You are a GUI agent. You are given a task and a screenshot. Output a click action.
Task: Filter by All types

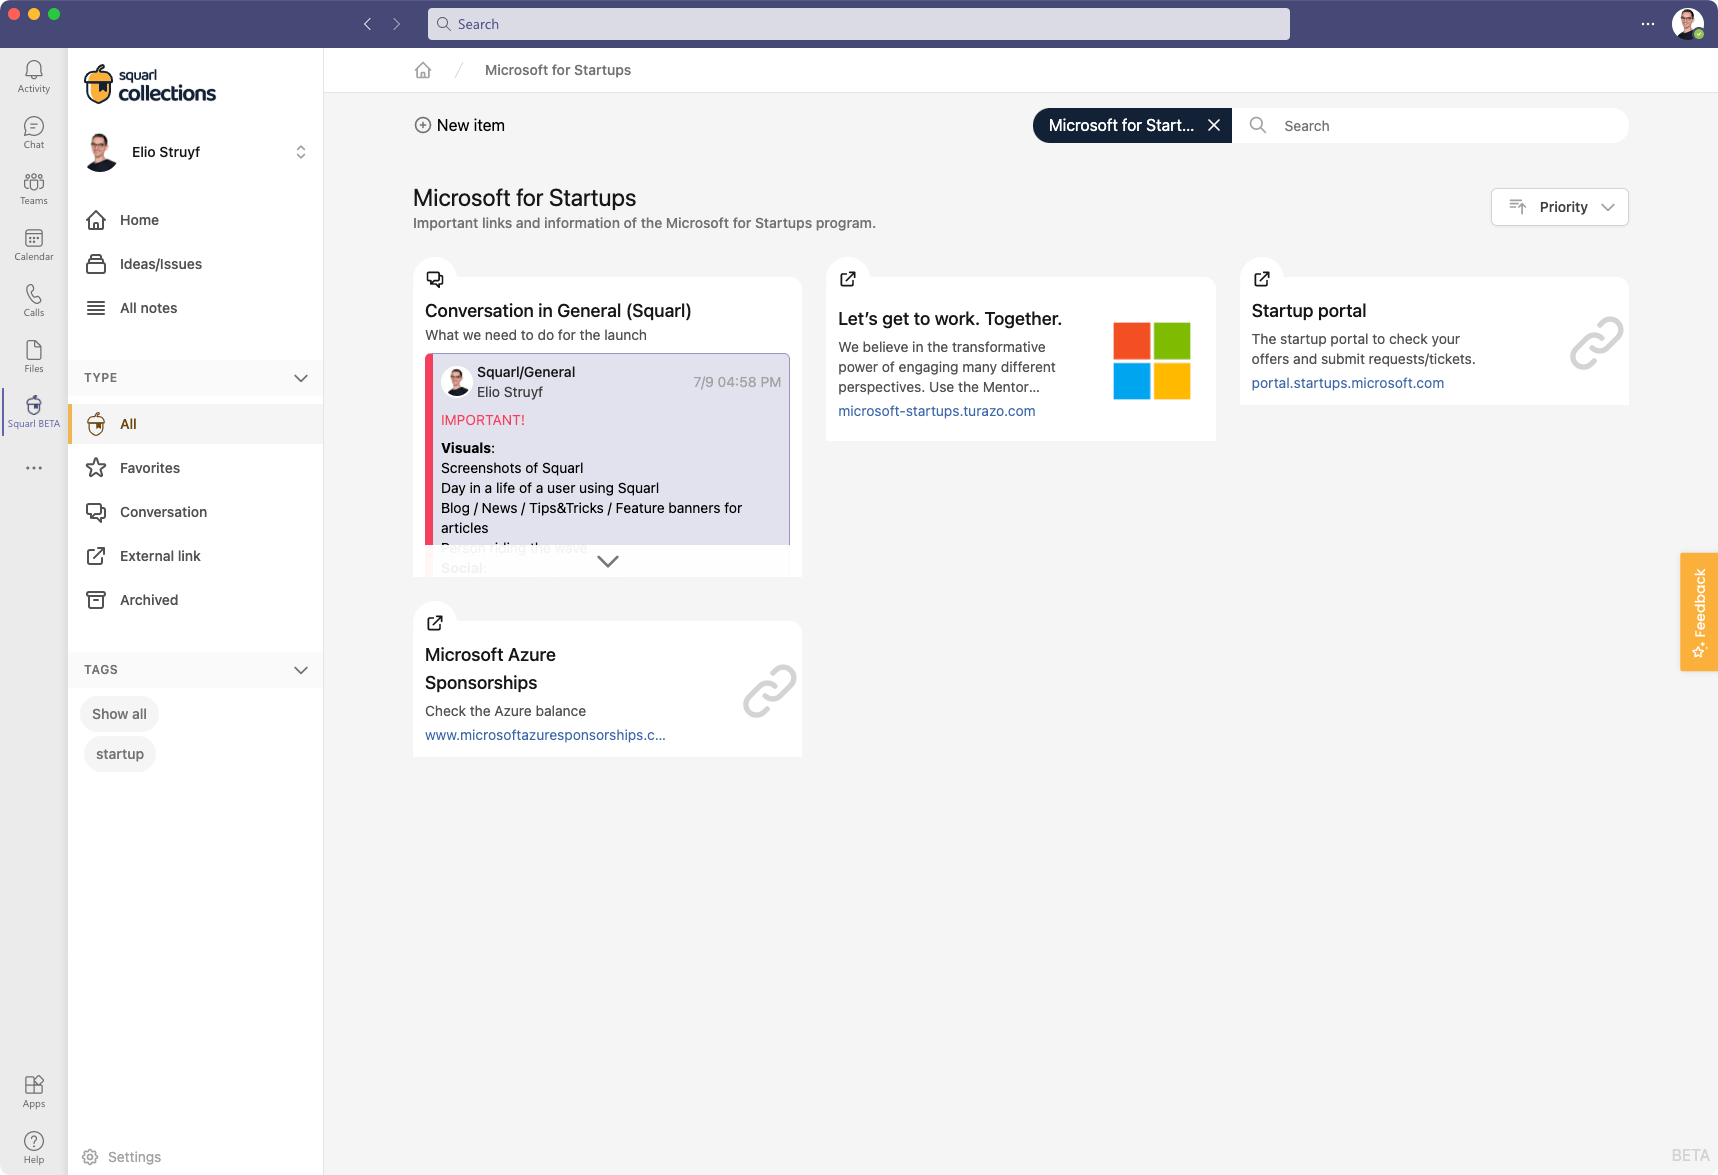click(196, 424)
